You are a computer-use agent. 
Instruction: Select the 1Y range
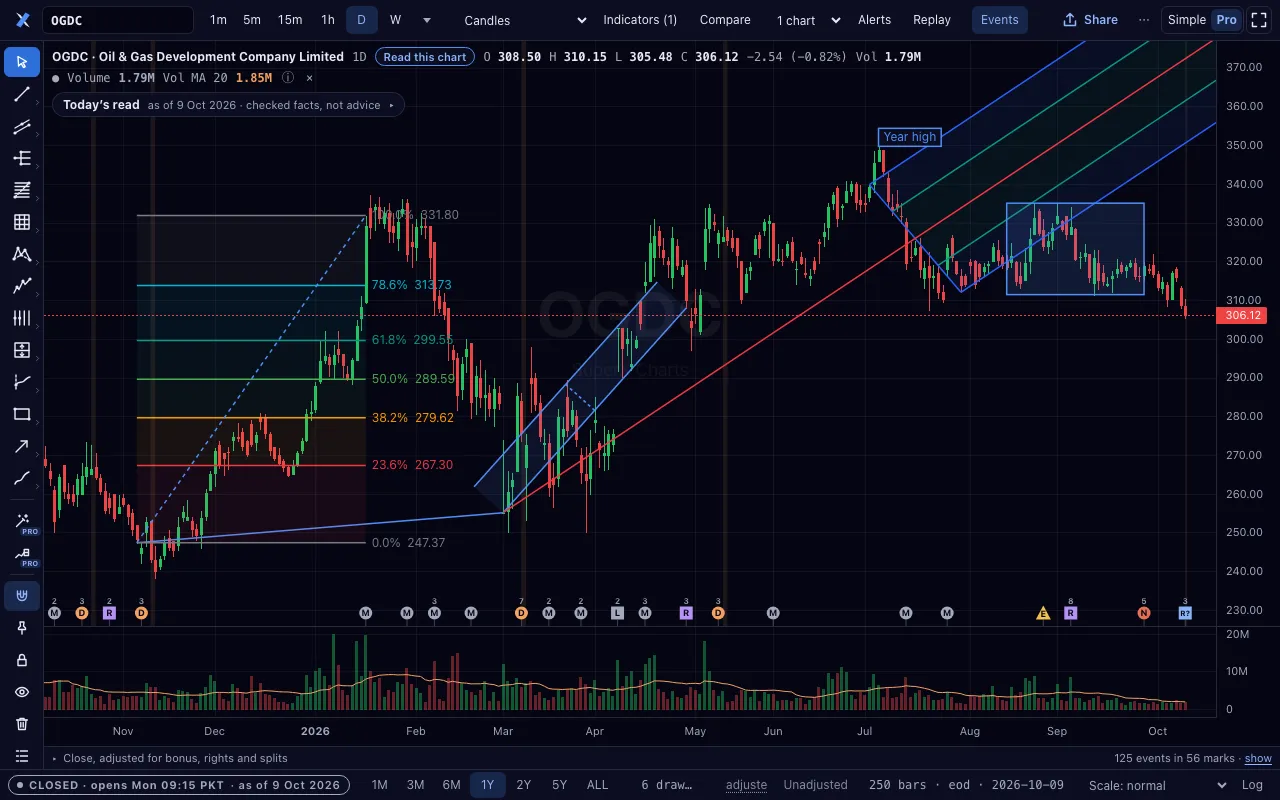click(488, 785)
